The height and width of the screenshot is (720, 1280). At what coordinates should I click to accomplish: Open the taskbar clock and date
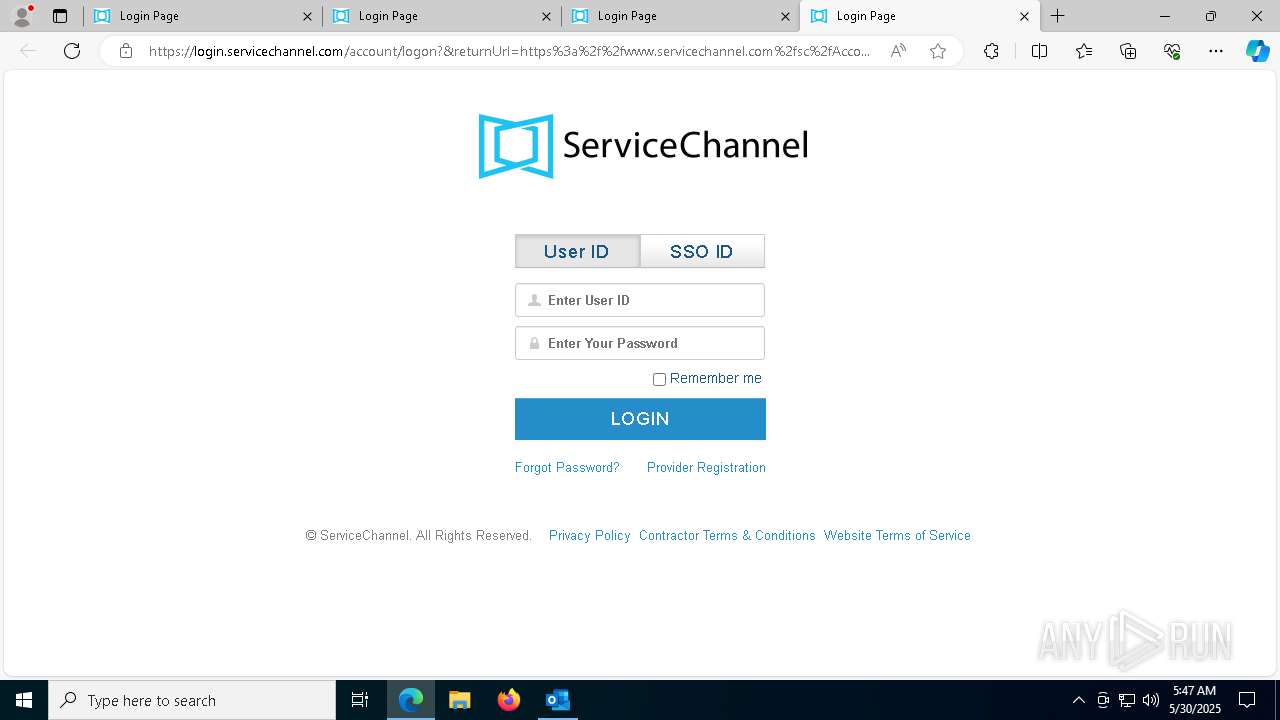1195,700
